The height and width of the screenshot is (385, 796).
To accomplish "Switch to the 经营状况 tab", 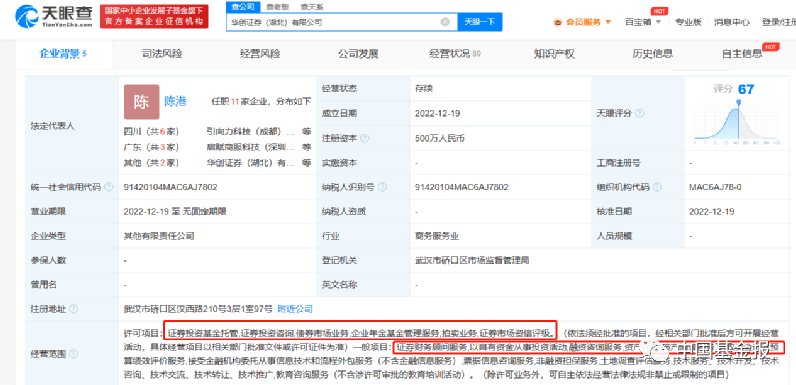I will click(454, 54).
